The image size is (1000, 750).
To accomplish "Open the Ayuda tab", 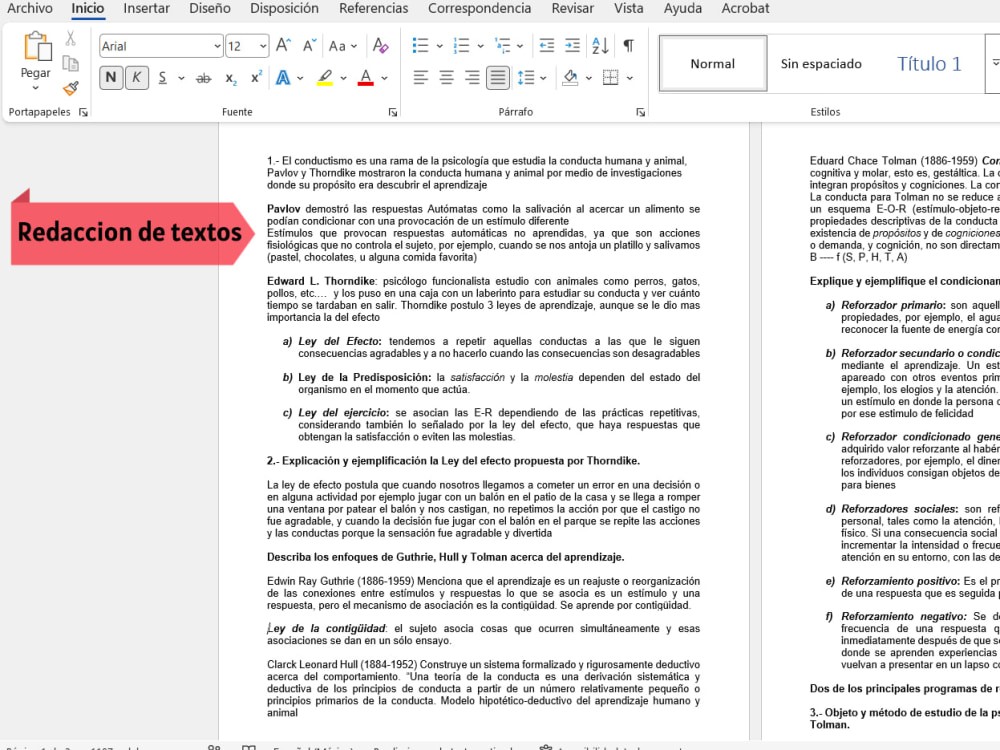I will click(682, 8).
